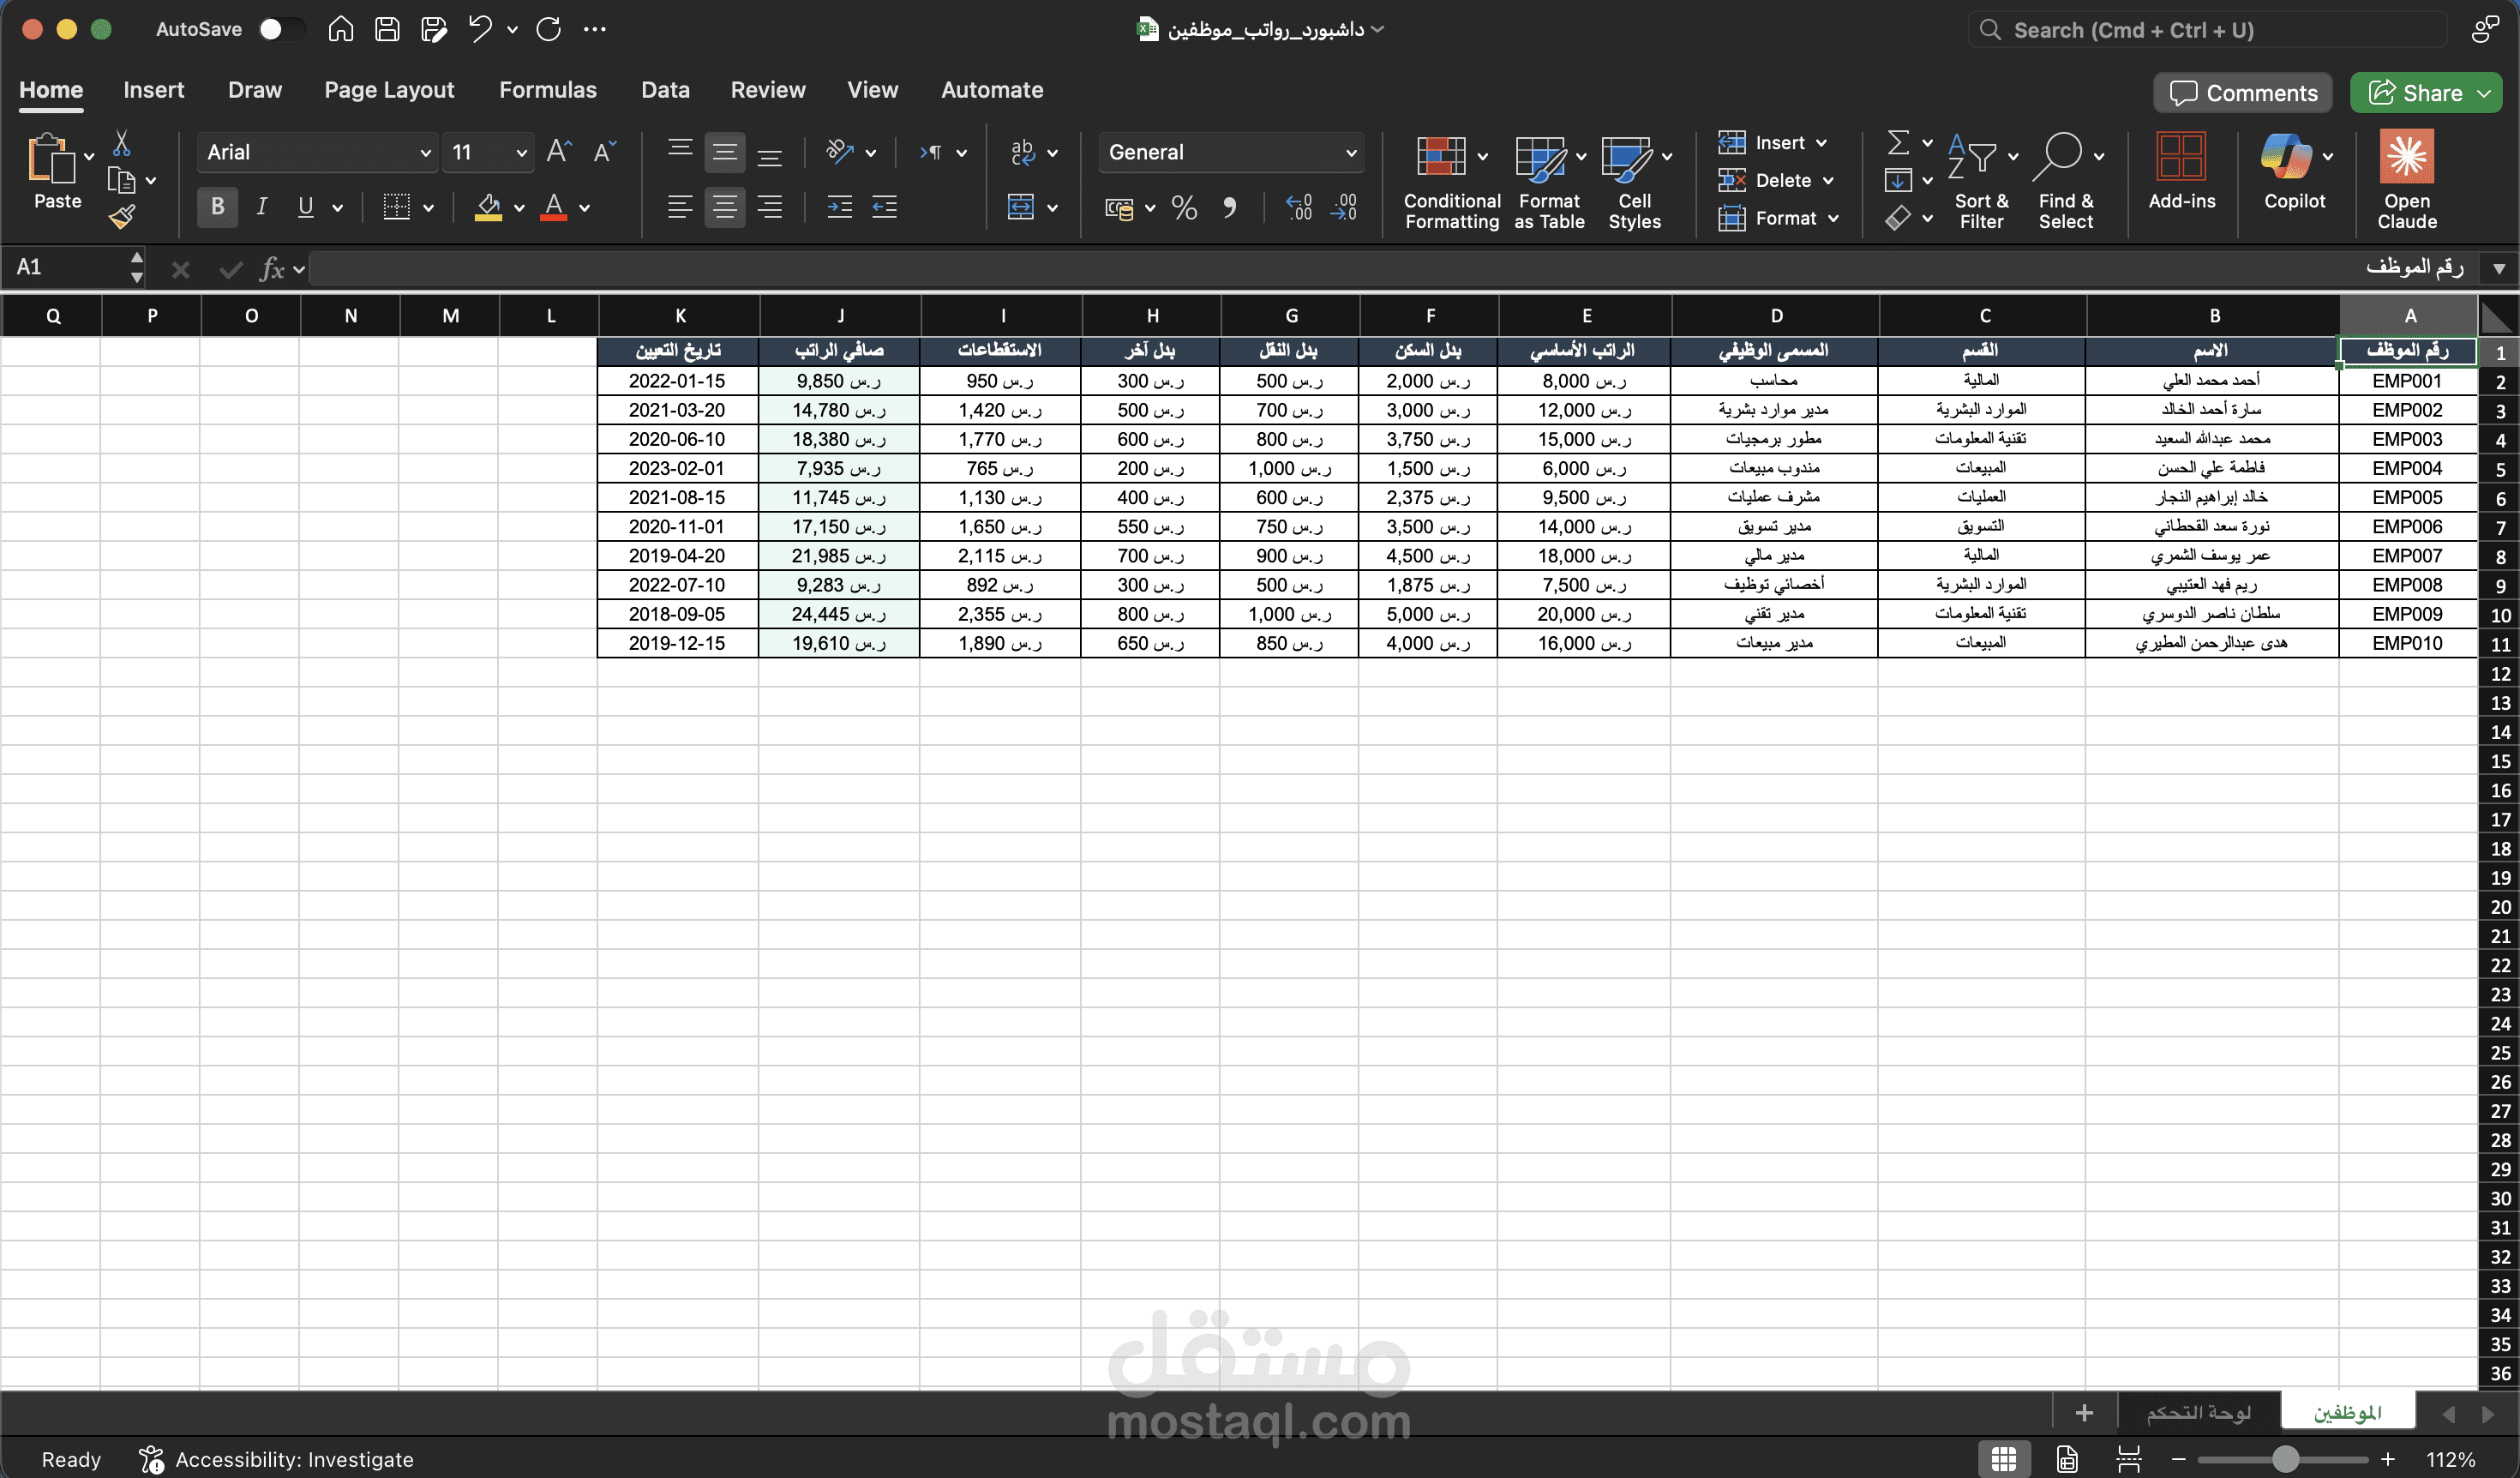Toggle Bold formatting
The width and height of the screenshot is (2520, 1478).
(217, 207)
